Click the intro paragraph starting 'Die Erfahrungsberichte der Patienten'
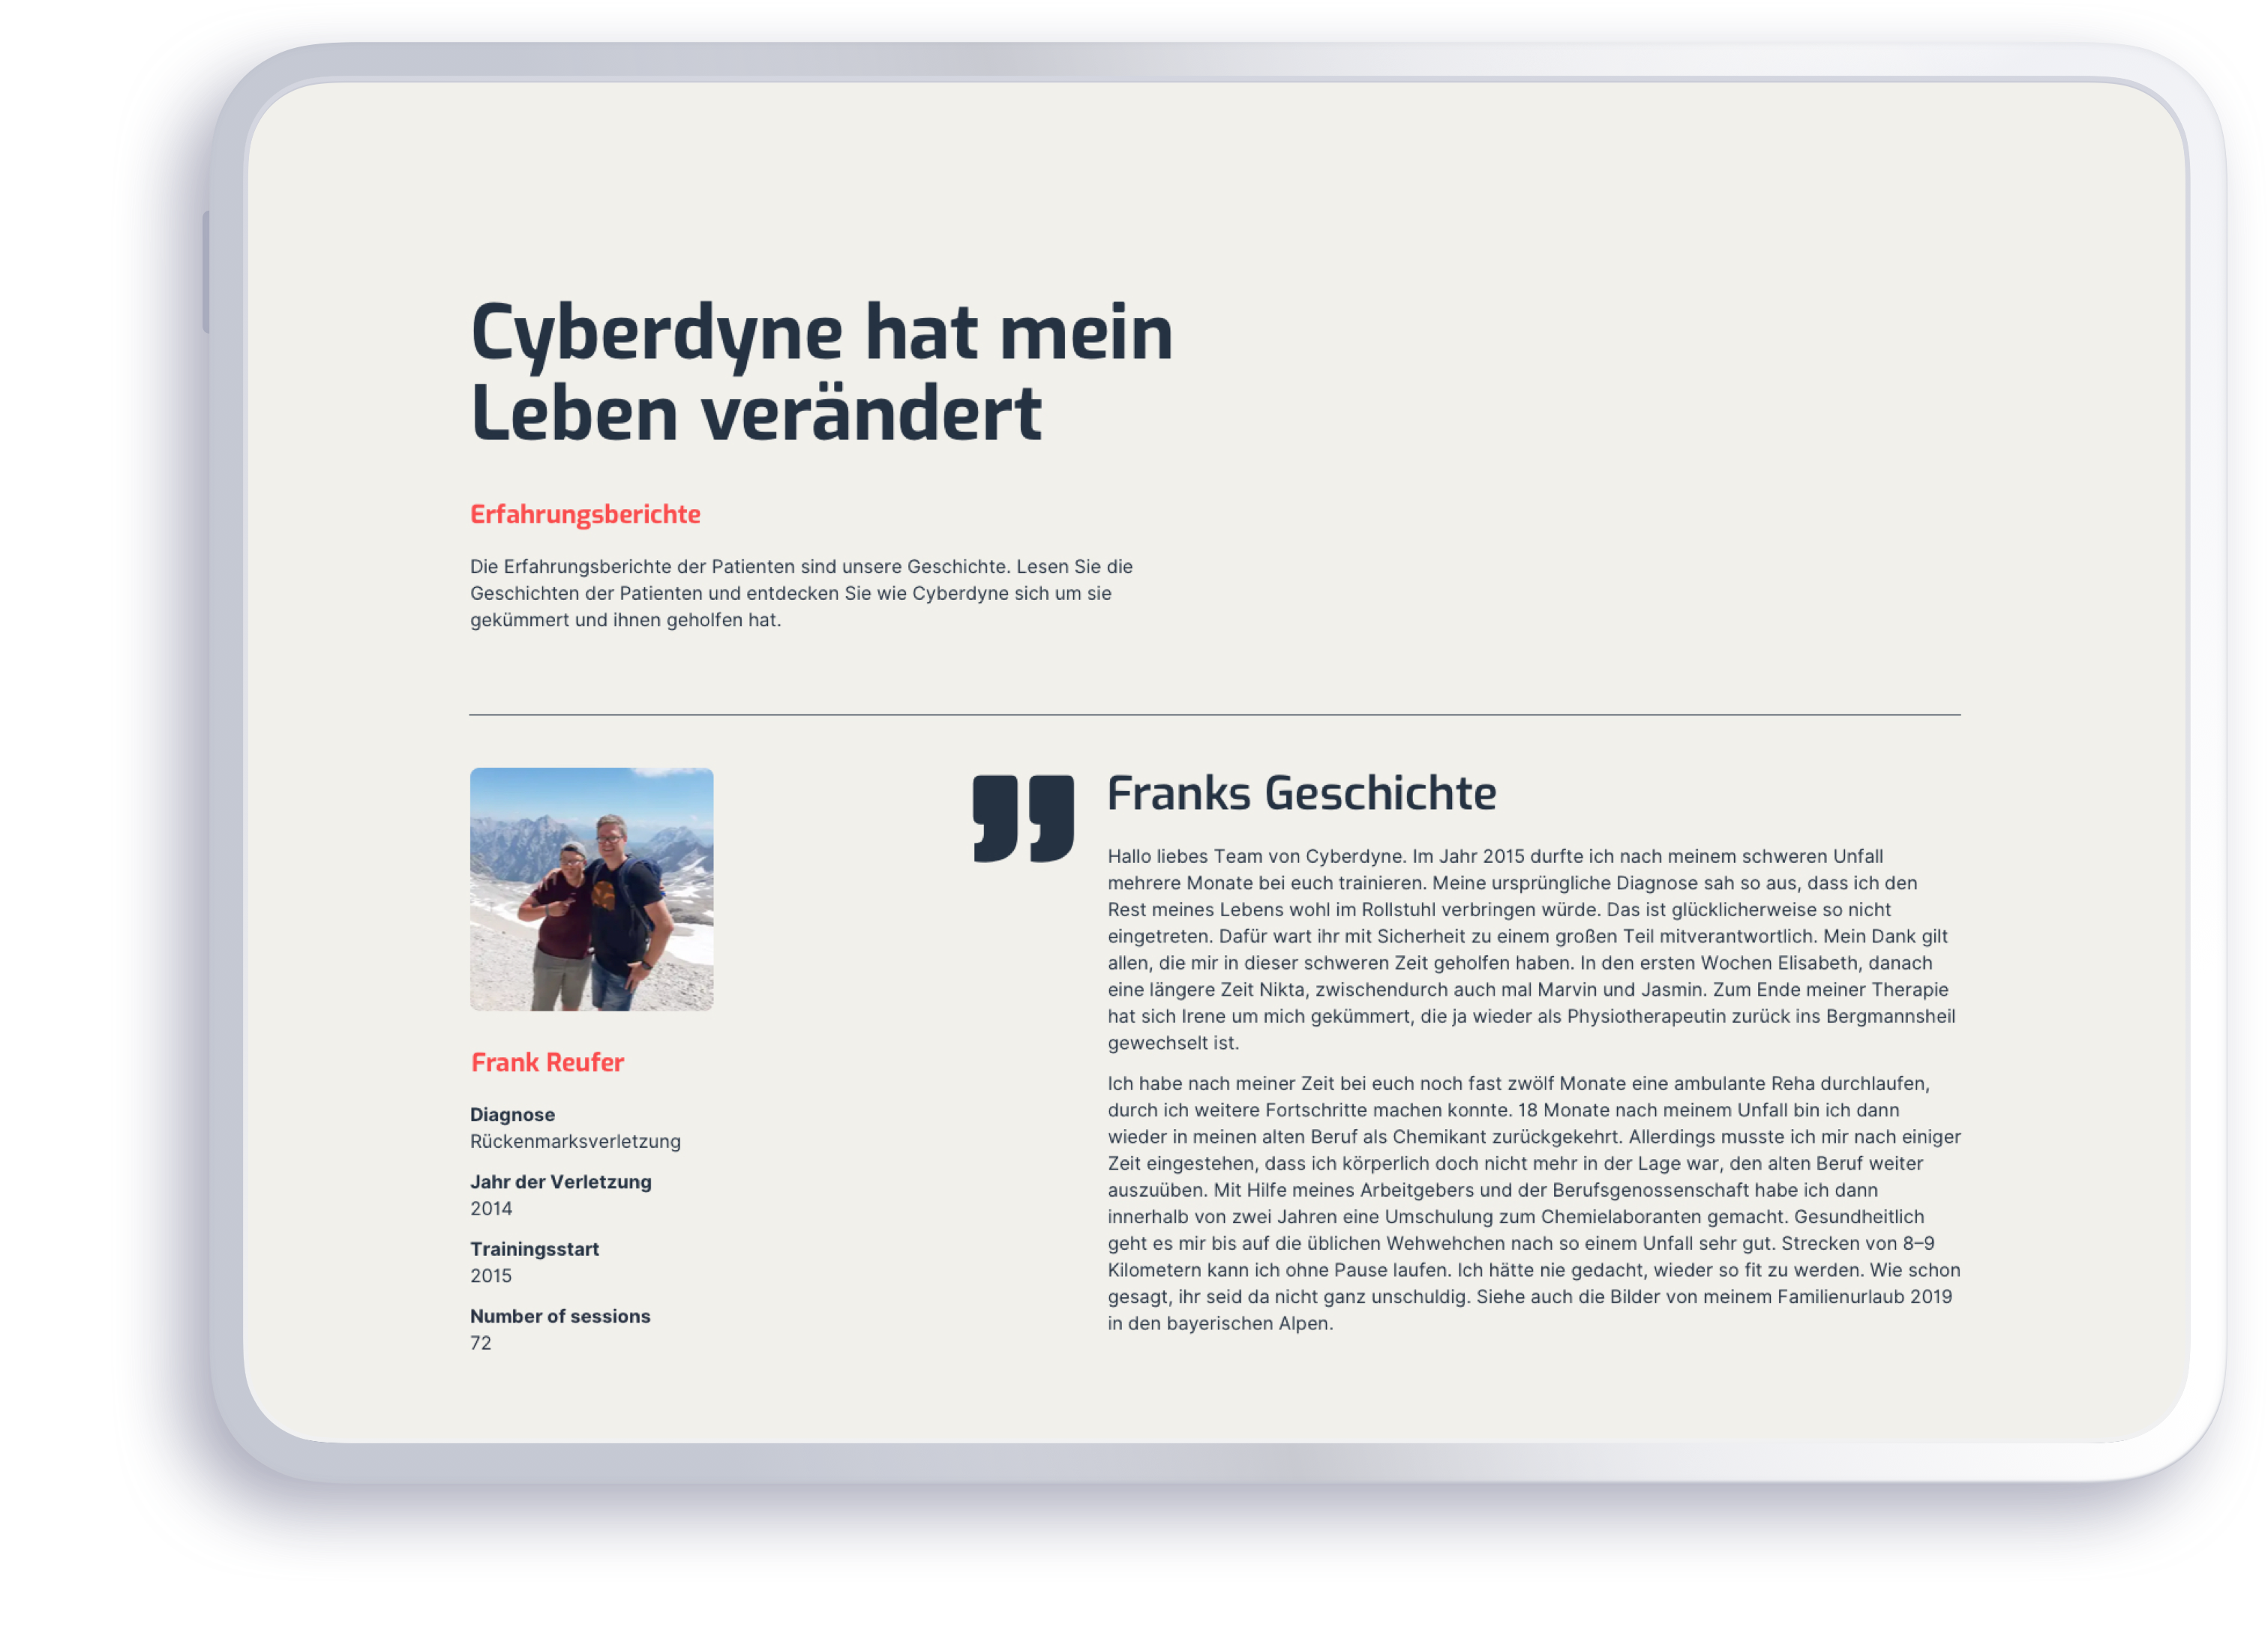 pyautogui.click(x=801, y=593)
